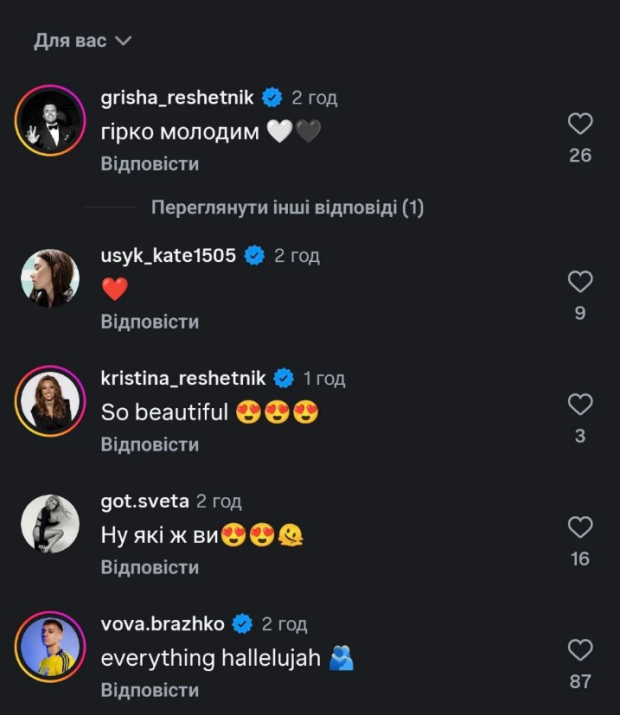The width and height of the screenshot is (620, 715).
Task: Open grisha_reshetnik's profile picture
Action: [x=50, y=120]
